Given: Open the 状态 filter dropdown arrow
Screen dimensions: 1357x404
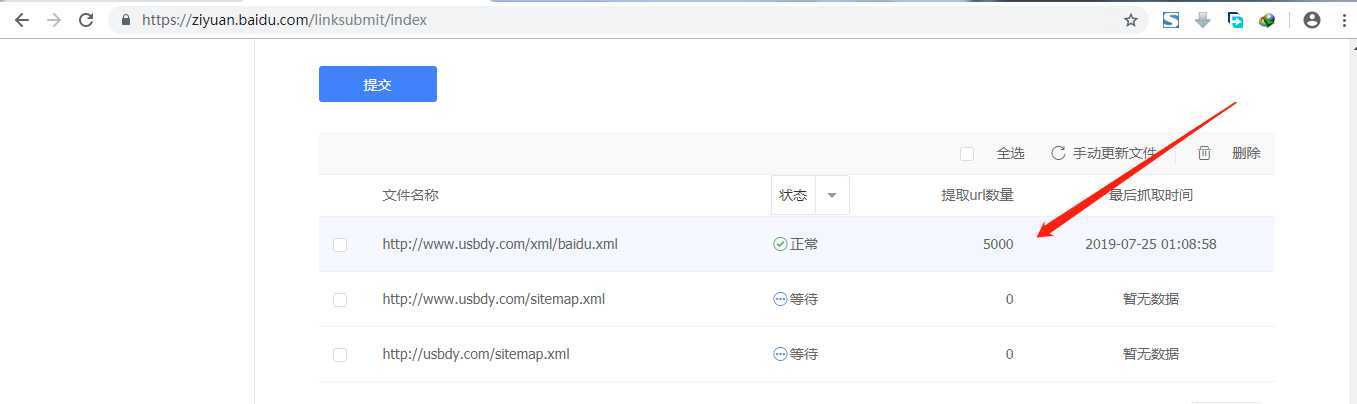Looking at the screenshot, I should [x=832, y=195].
